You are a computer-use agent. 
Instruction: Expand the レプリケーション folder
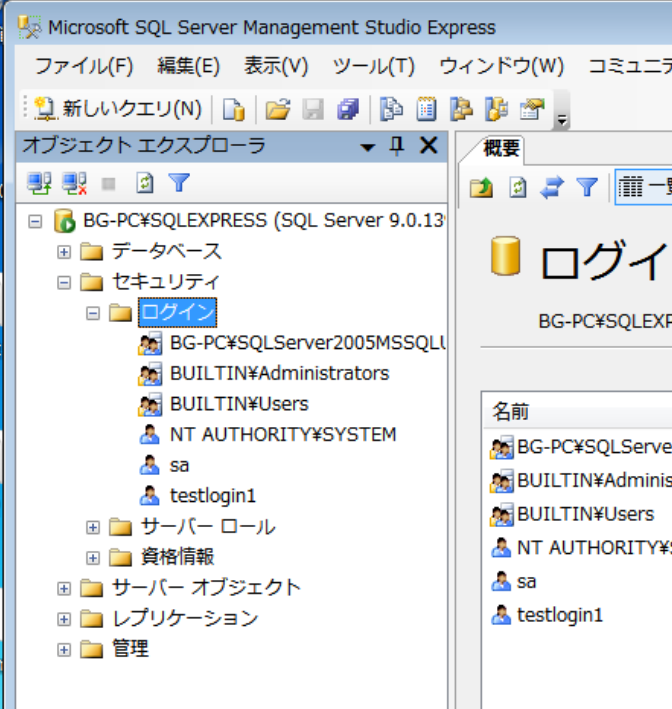pyautogui.click(x=64, y=619)
